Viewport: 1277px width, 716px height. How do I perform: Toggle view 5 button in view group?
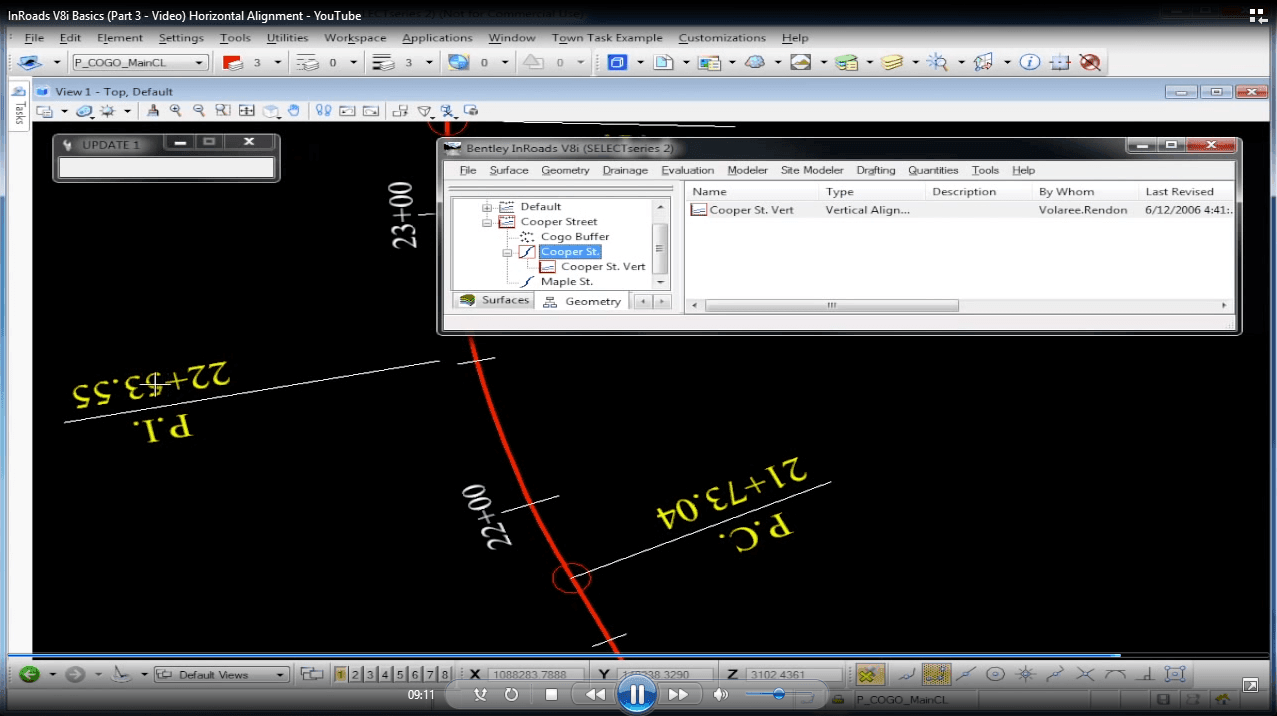pyautogui.click(x=400, y=675)
